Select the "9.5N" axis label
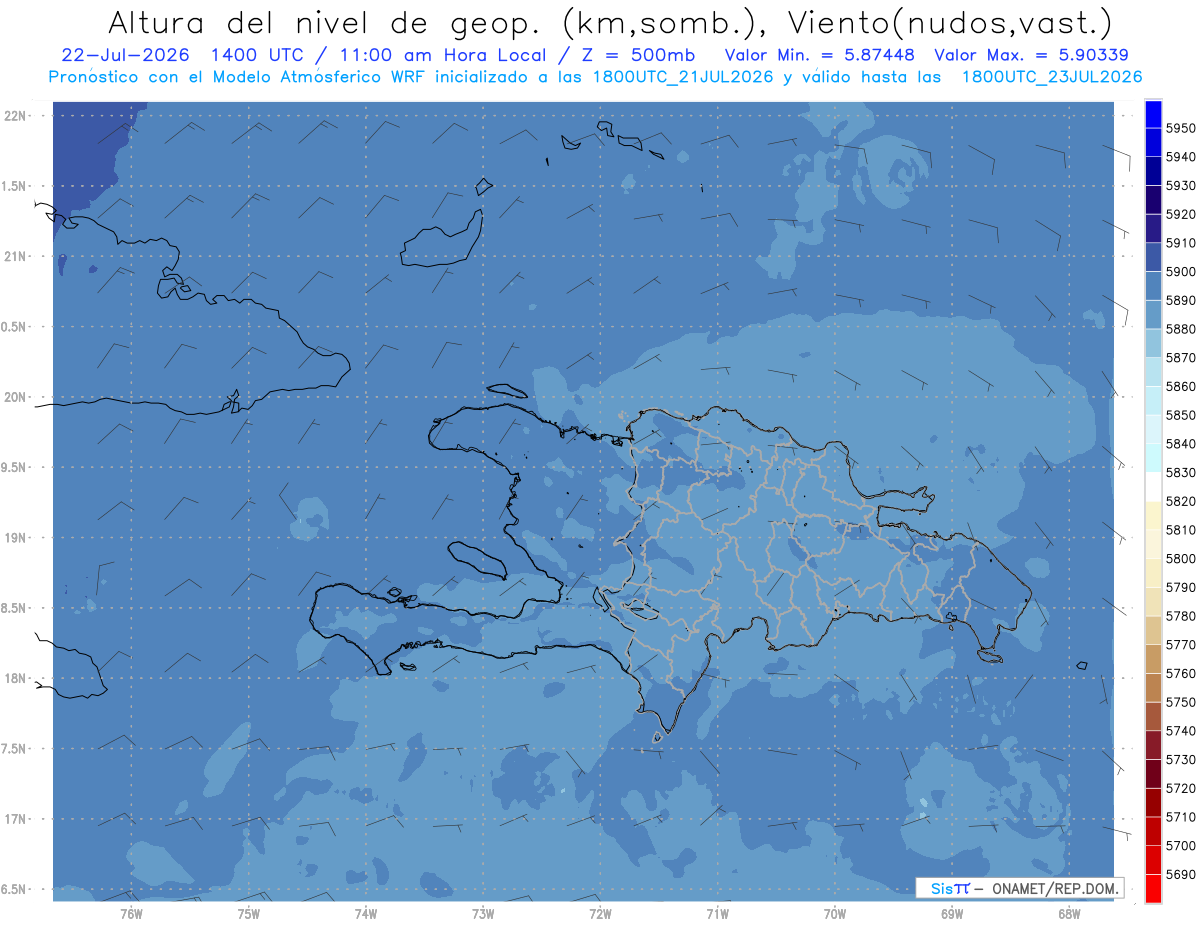The width and height of the screenshot is (1200, 927). pos(15,468)
